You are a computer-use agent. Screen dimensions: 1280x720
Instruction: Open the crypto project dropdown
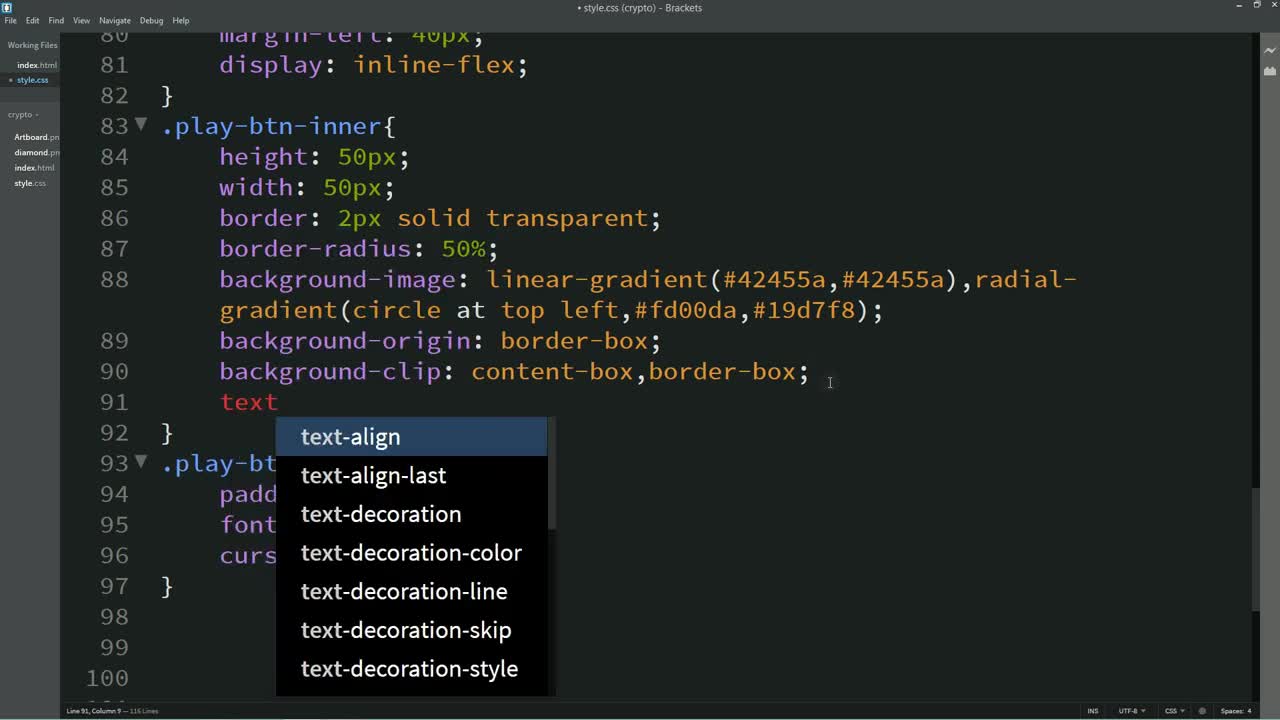(x=21, y=115)
